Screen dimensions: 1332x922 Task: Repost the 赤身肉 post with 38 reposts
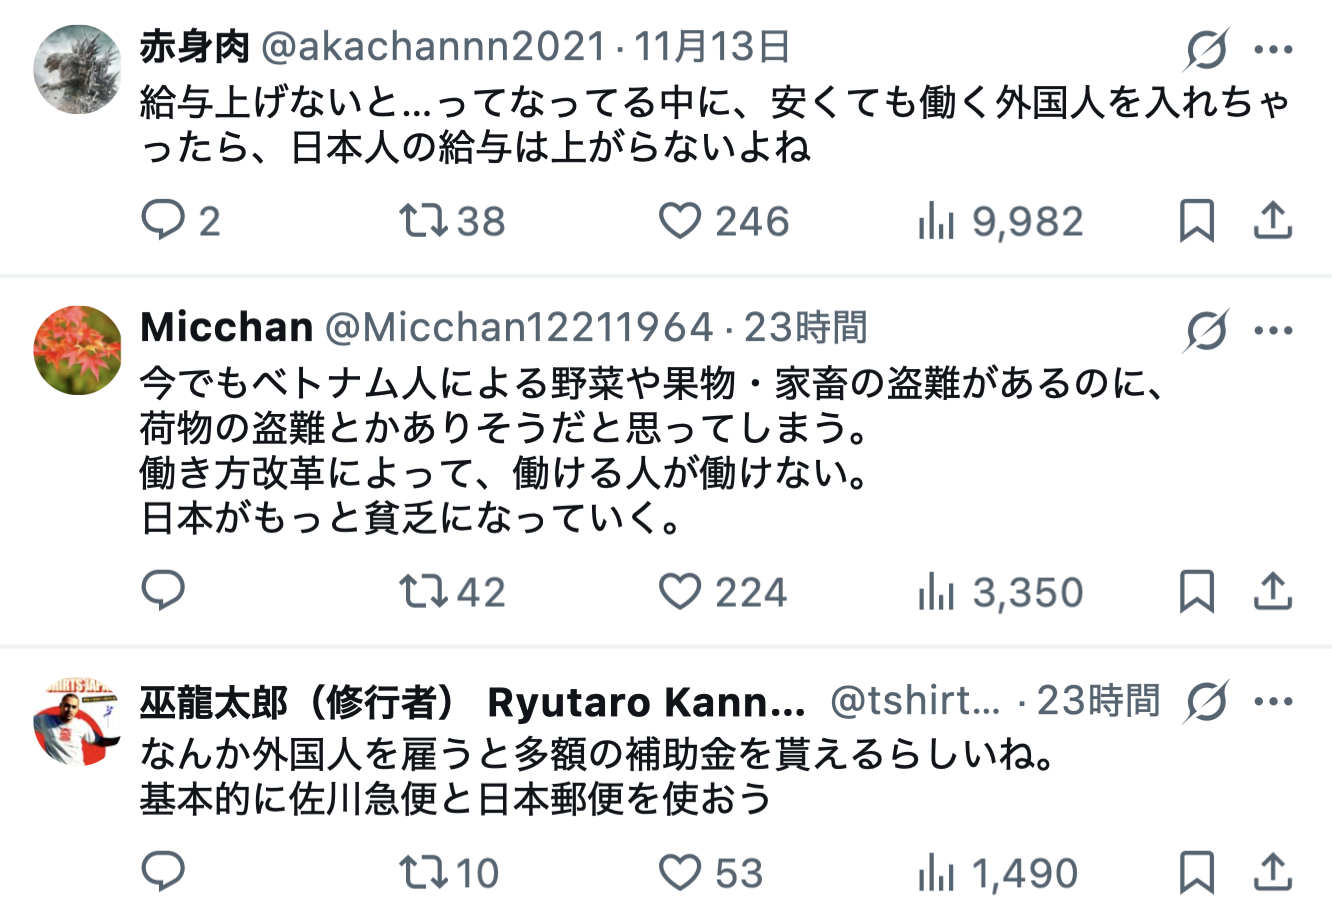click(424, 221)
